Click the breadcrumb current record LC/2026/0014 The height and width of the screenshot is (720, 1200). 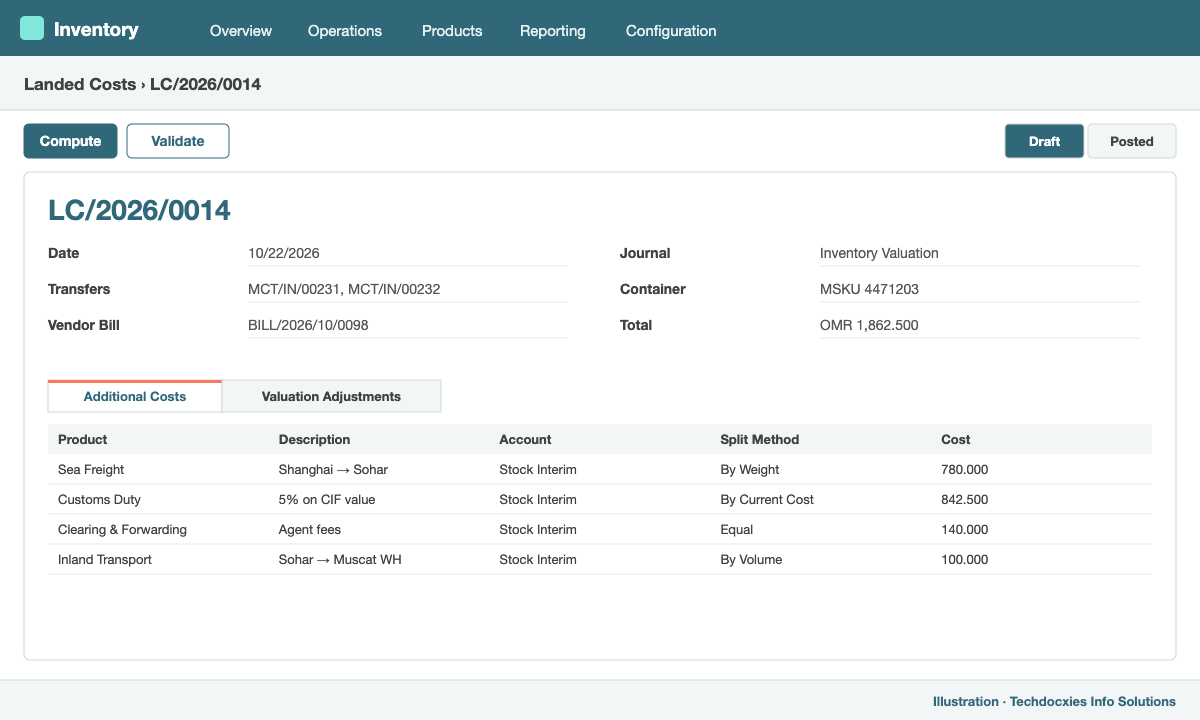click(x=206, y=84)
